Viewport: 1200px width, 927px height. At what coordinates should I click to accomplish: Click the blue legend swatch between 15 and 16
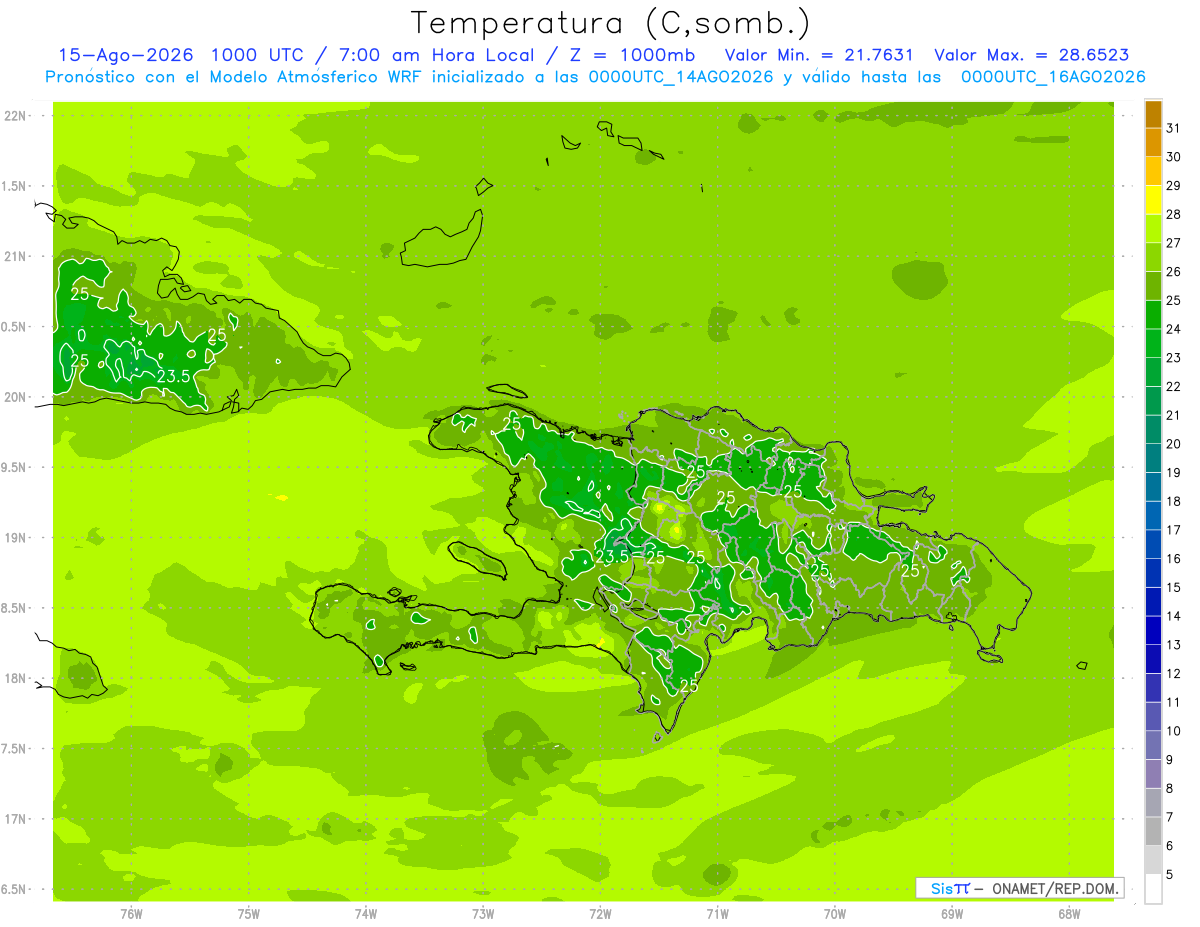1154,573
